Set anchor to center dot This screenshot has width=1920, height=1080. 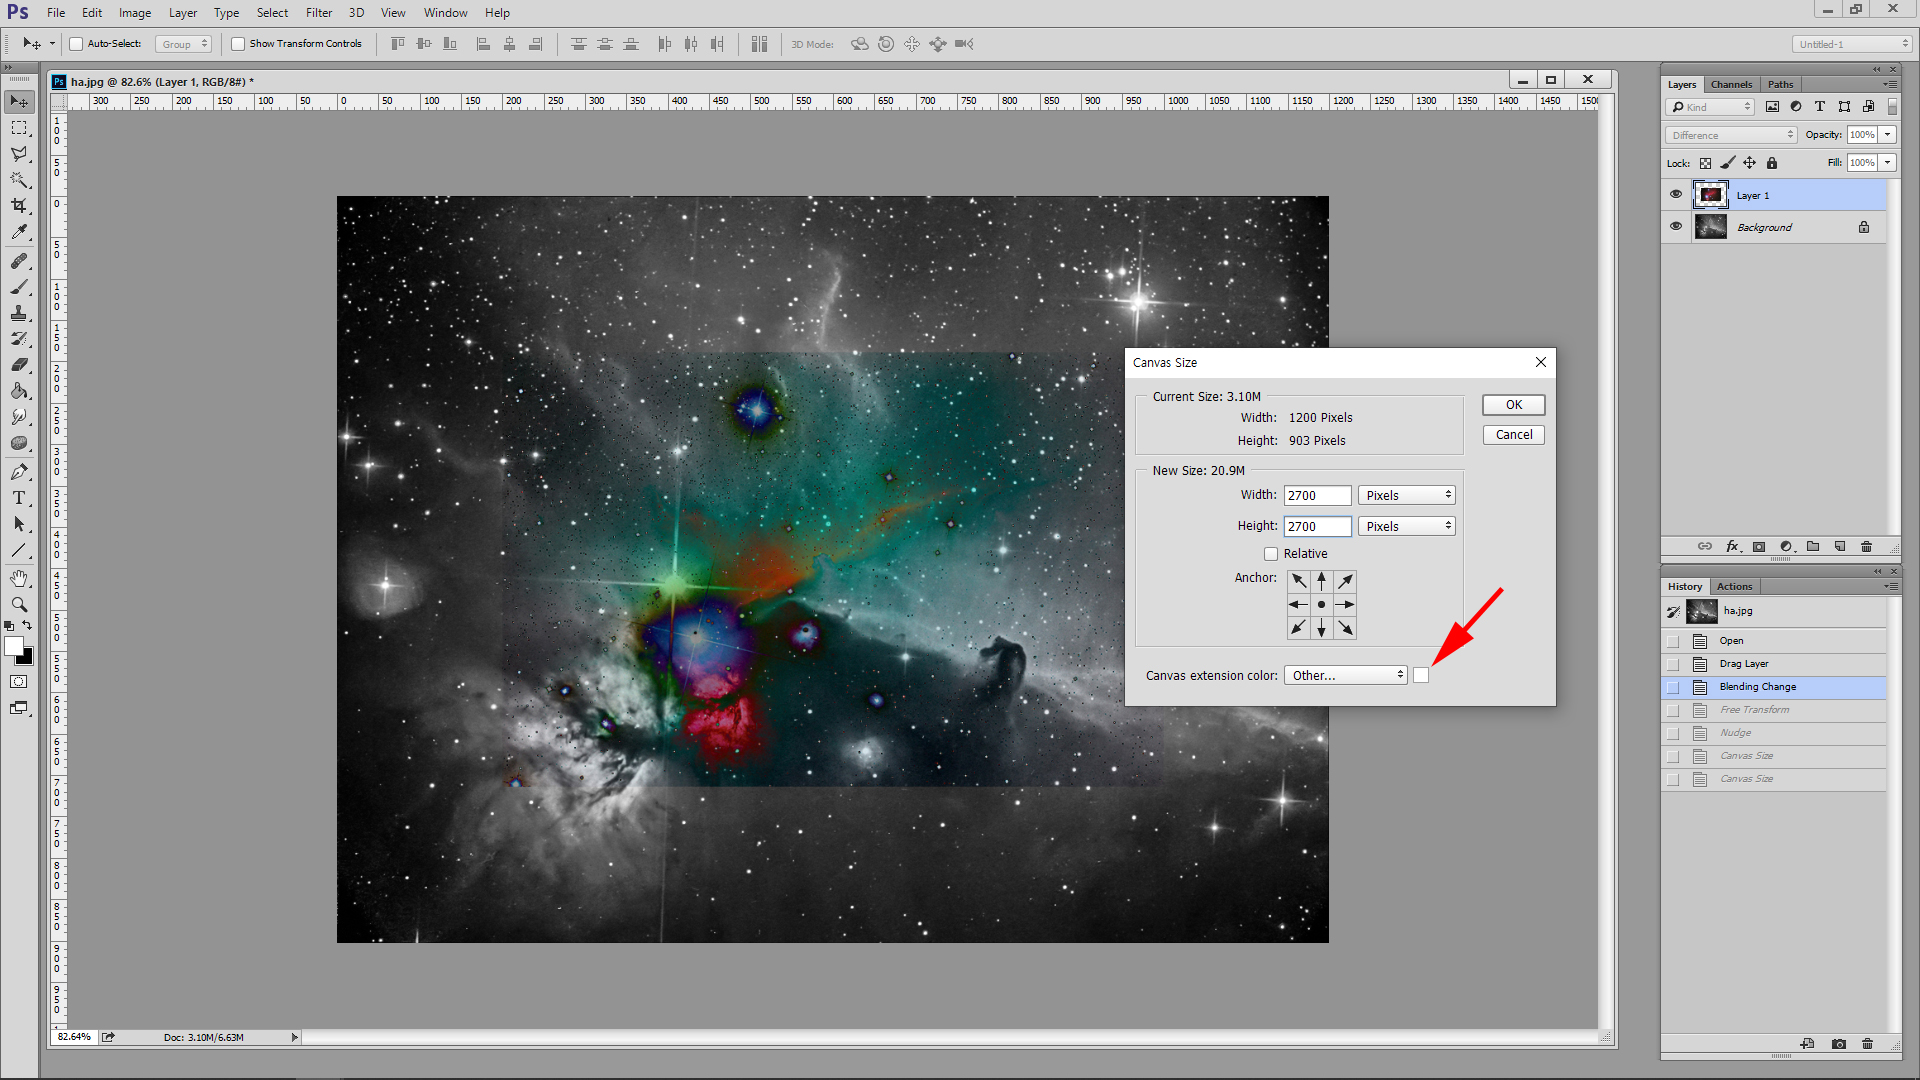(x=1322, y=605)
